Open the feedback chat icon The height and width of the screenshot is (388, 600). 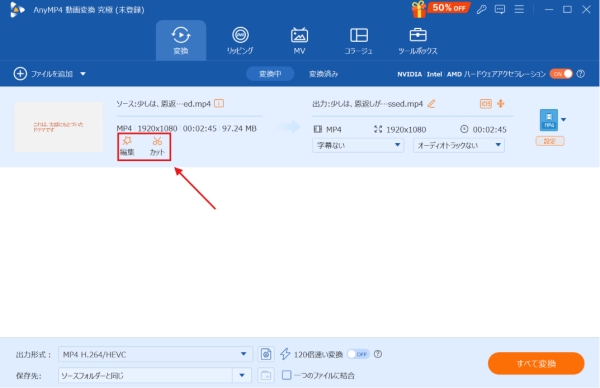(500, 9)
